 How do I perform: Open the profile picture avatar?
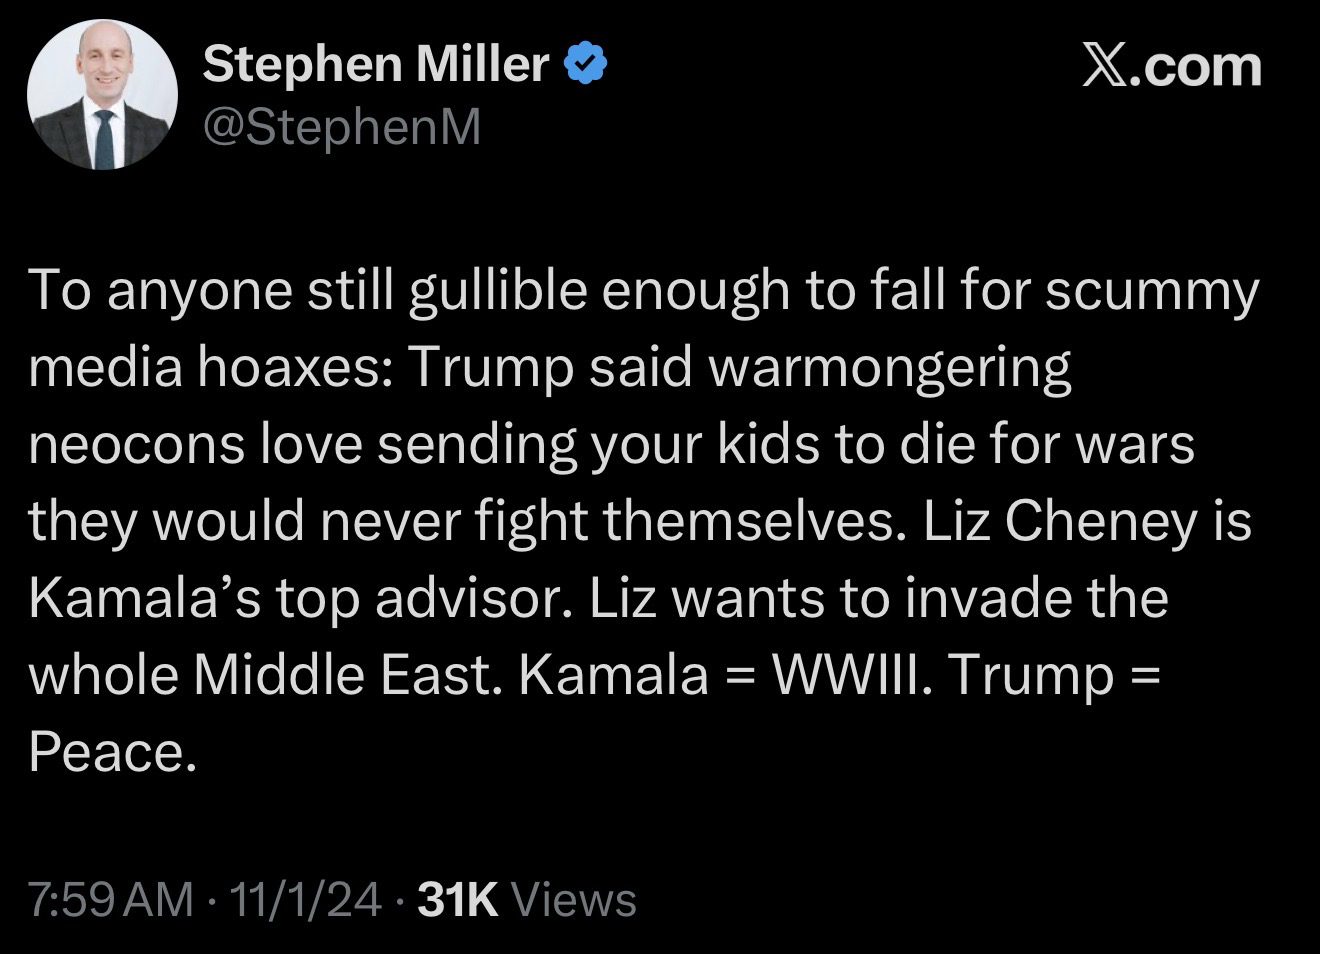pos(102,95)
